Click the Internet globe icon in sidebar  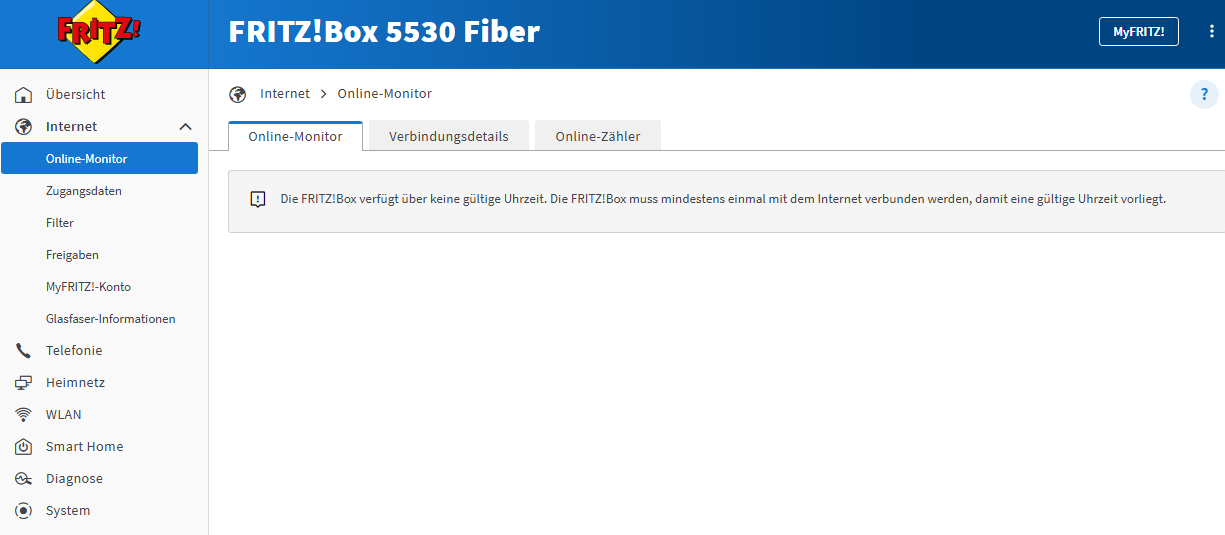pyautogui.click(x=24, y=127)
